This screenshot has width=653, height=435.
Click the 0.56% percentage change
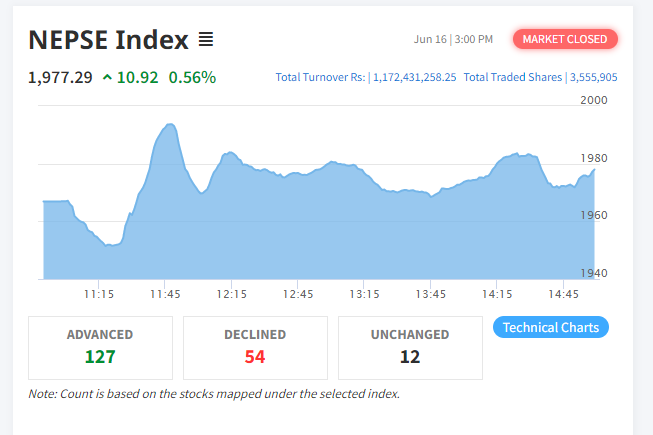192,77
